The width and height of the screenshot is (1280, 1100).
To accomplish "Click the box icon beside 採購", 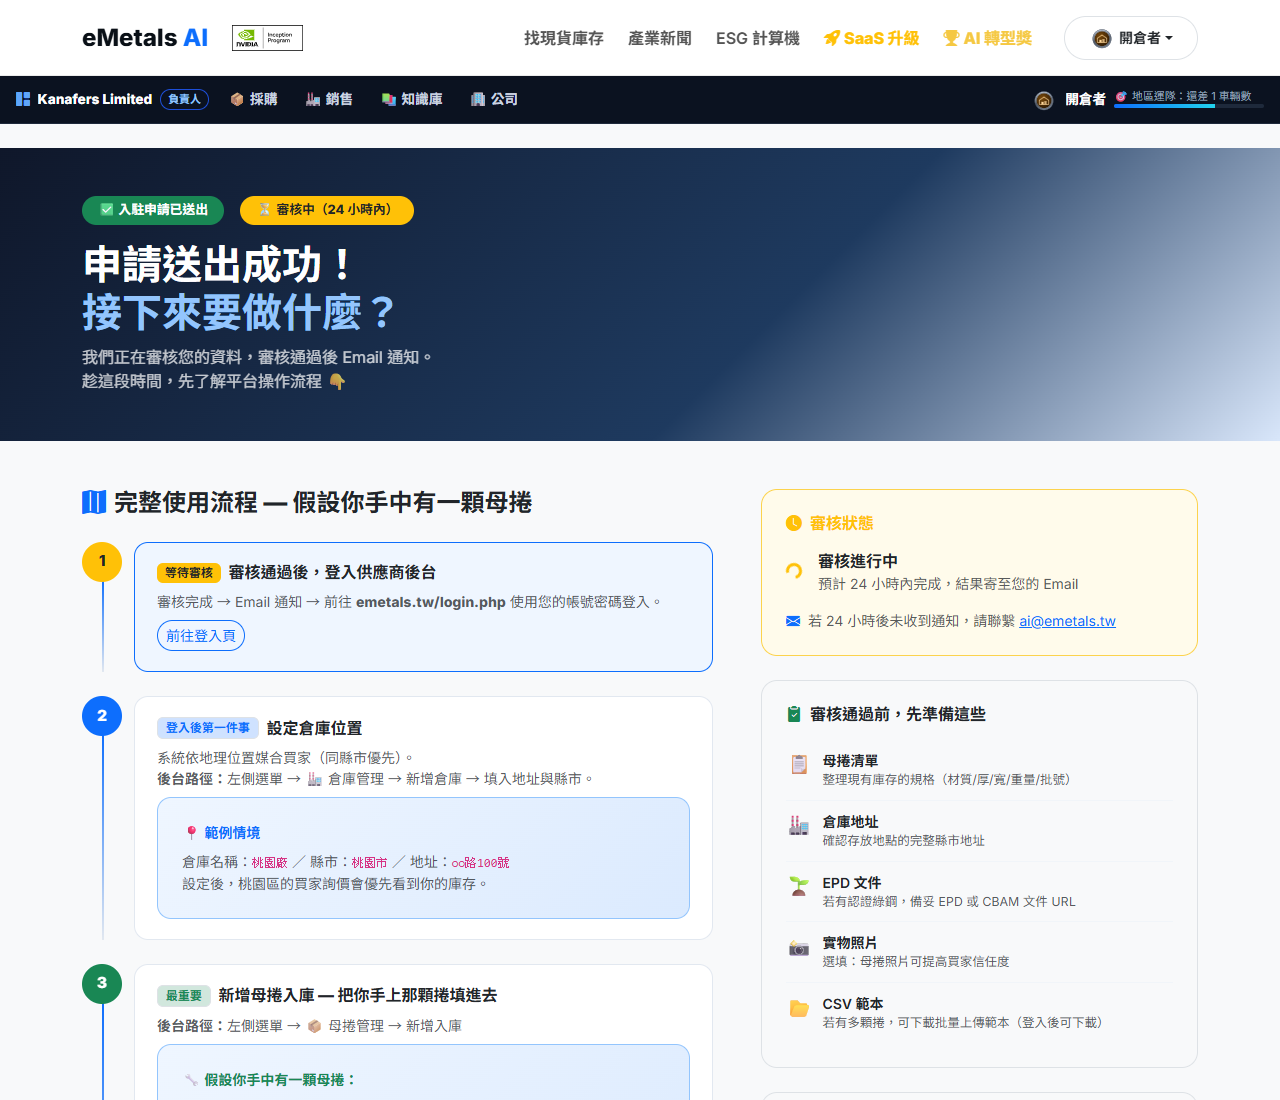I will coord(237,99).
